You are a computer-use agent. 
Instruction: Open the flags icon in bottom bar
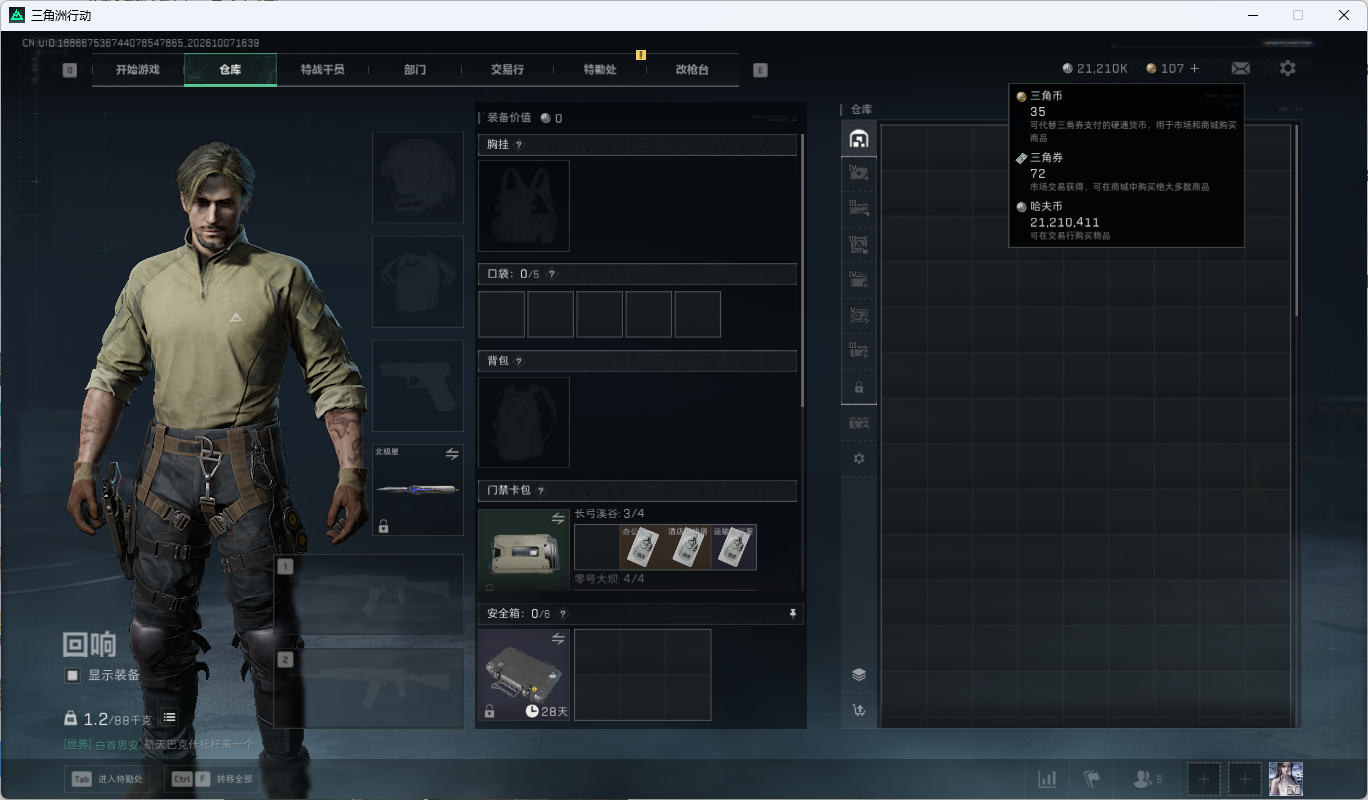pos(1092,778)
